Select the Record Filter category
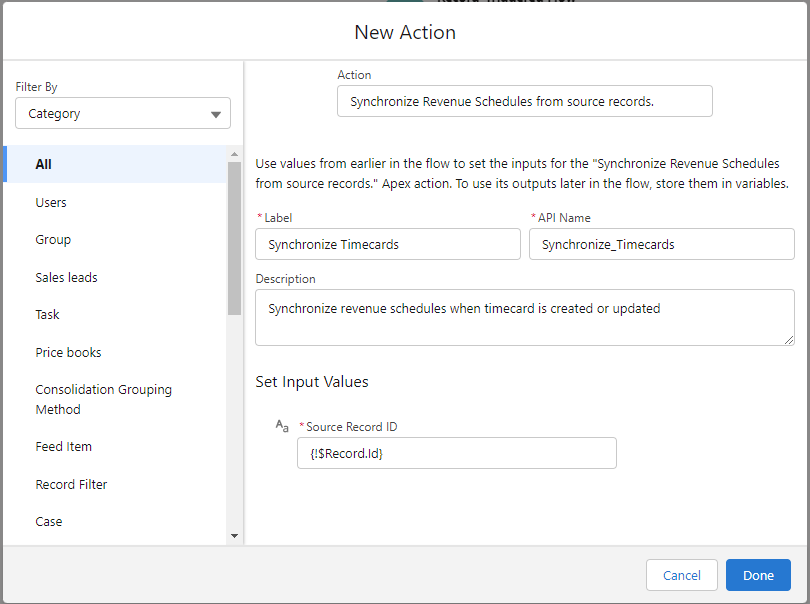 pos(71,484)
